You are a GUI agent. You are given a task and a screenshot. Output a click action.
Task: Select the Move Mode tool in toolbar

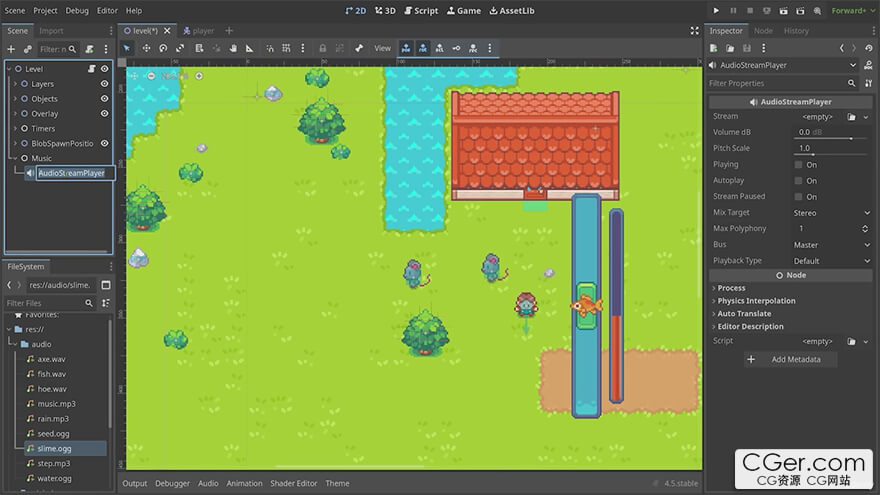pyautogui.click(x=146, y=48)
